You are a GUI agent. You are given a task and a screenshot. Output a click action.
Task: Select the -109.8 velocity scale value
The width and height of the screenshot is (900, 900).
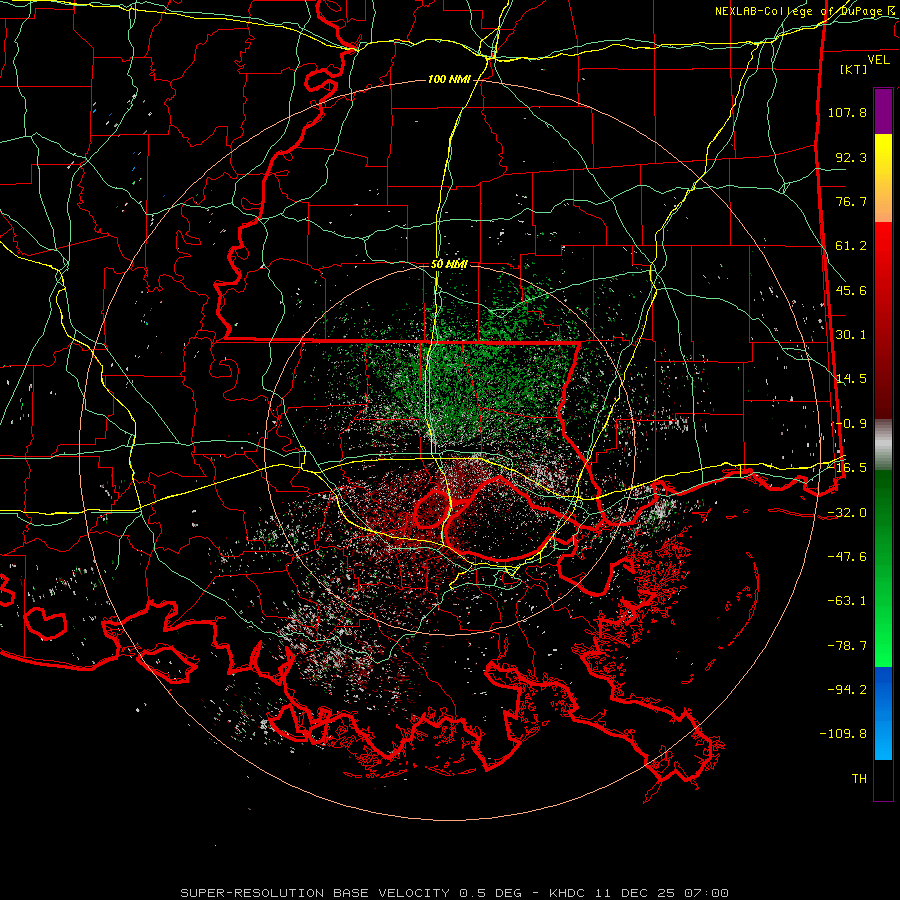(843, 734)
